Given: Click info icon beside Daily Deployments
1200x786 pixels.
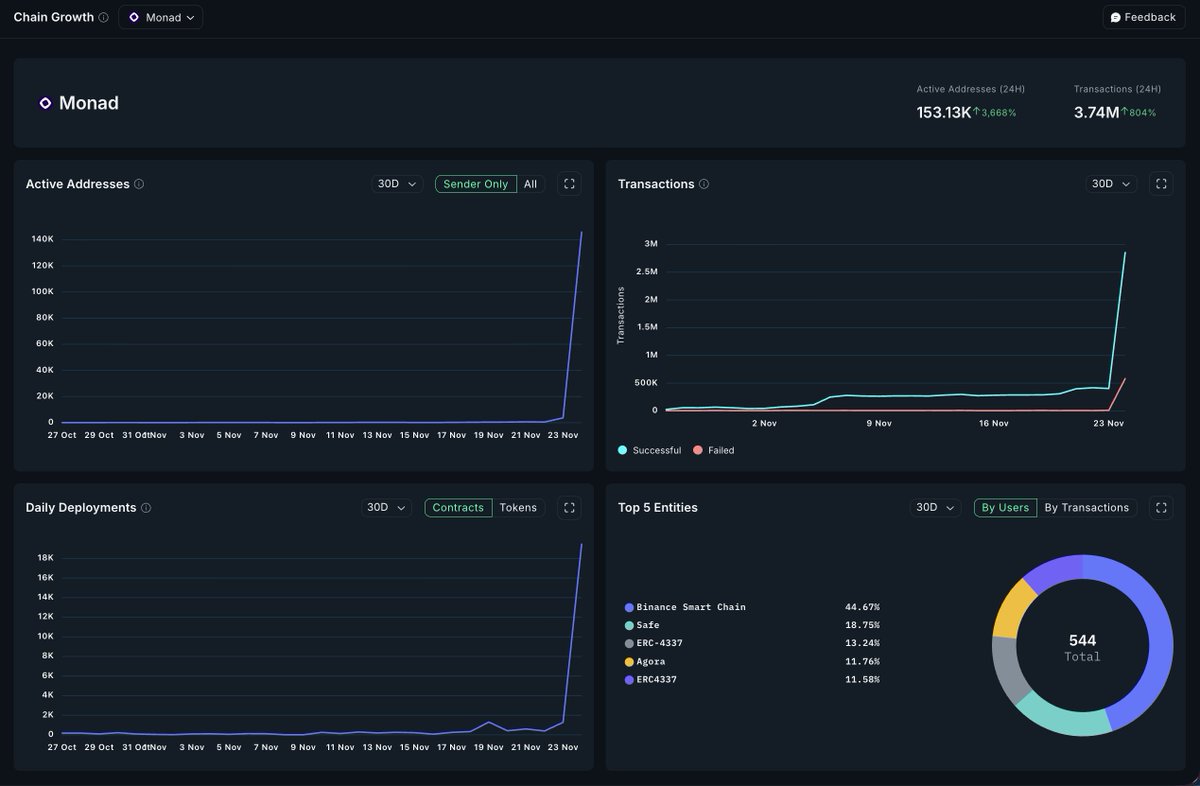Looking at the screenshot, I should point(146,508).
